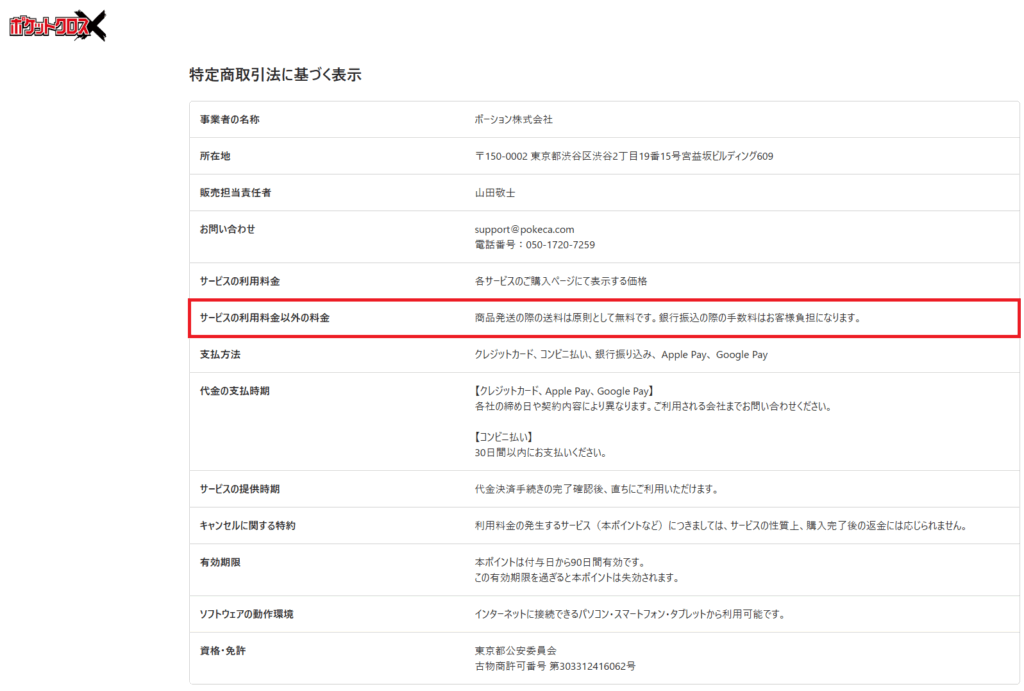Click the ポケットクロス logo

tap(56, 25)
